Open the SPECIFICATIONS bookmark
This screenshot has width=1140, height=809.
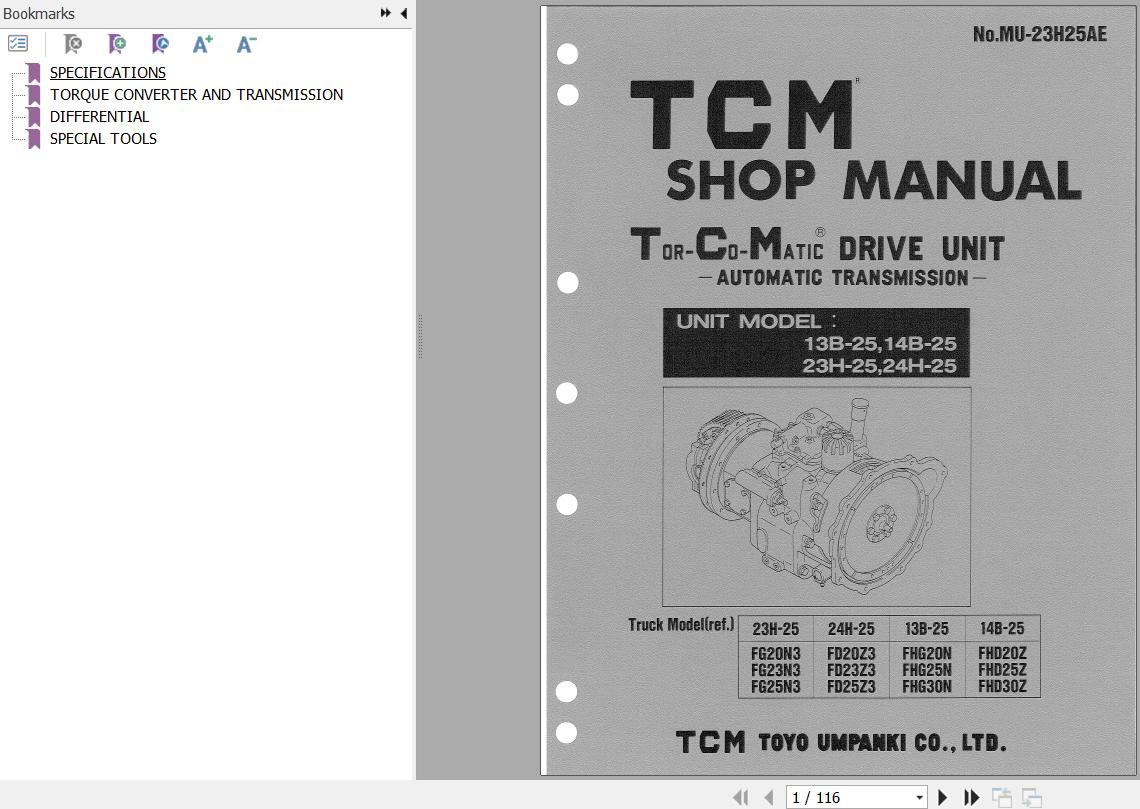tap(108, 73)
